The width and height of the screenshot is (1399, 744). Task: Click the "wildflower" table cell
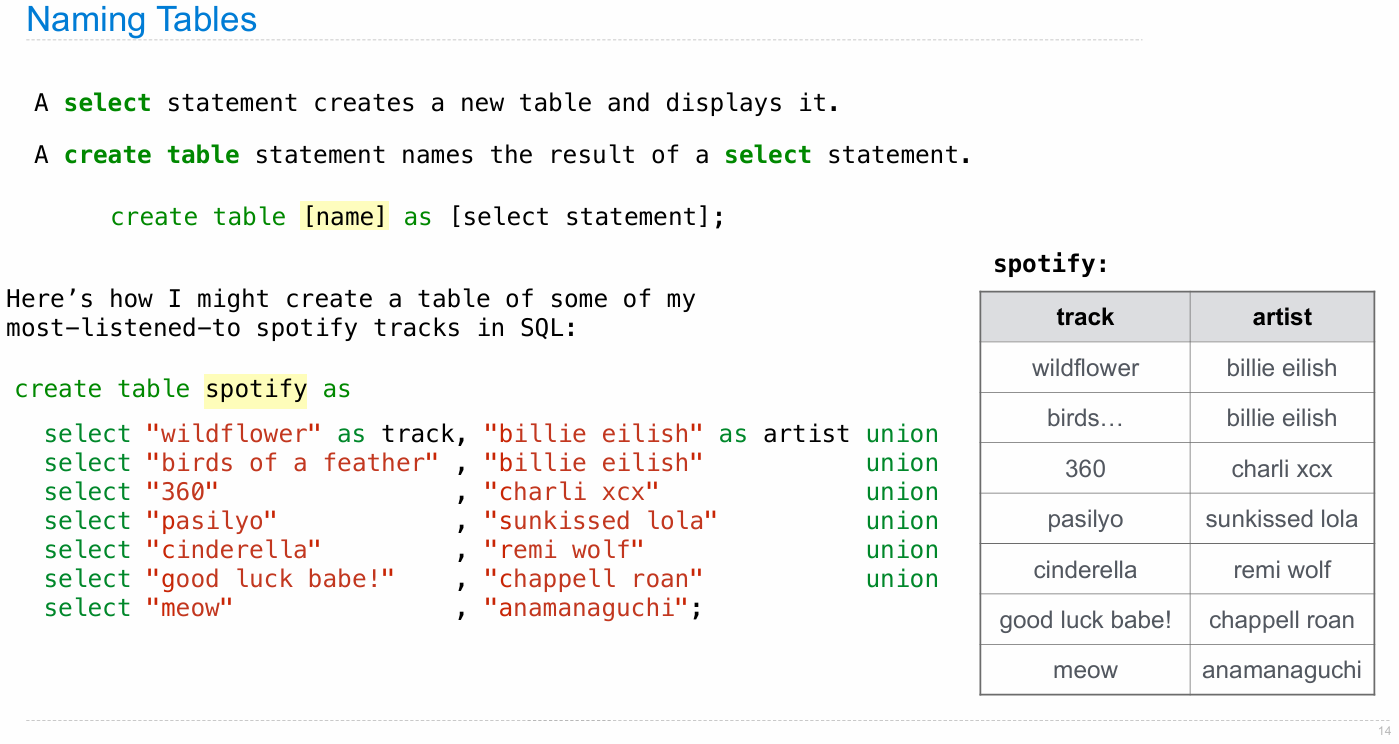pos(1085,368)
